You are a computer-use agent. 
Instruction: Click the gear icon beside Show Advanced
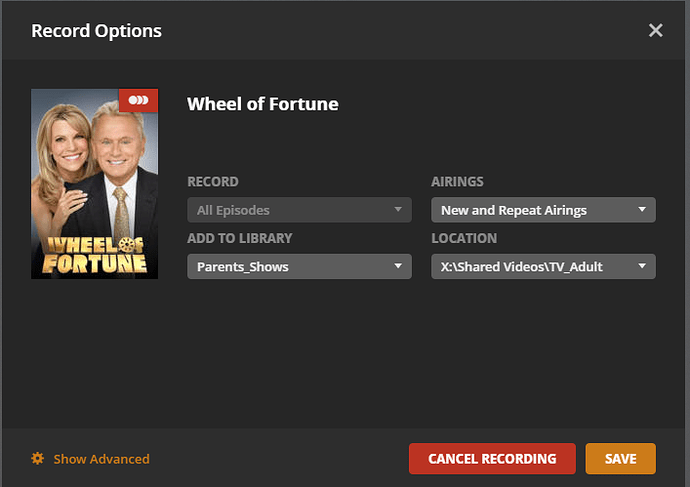pyautogui.click(x=38, y=459)
